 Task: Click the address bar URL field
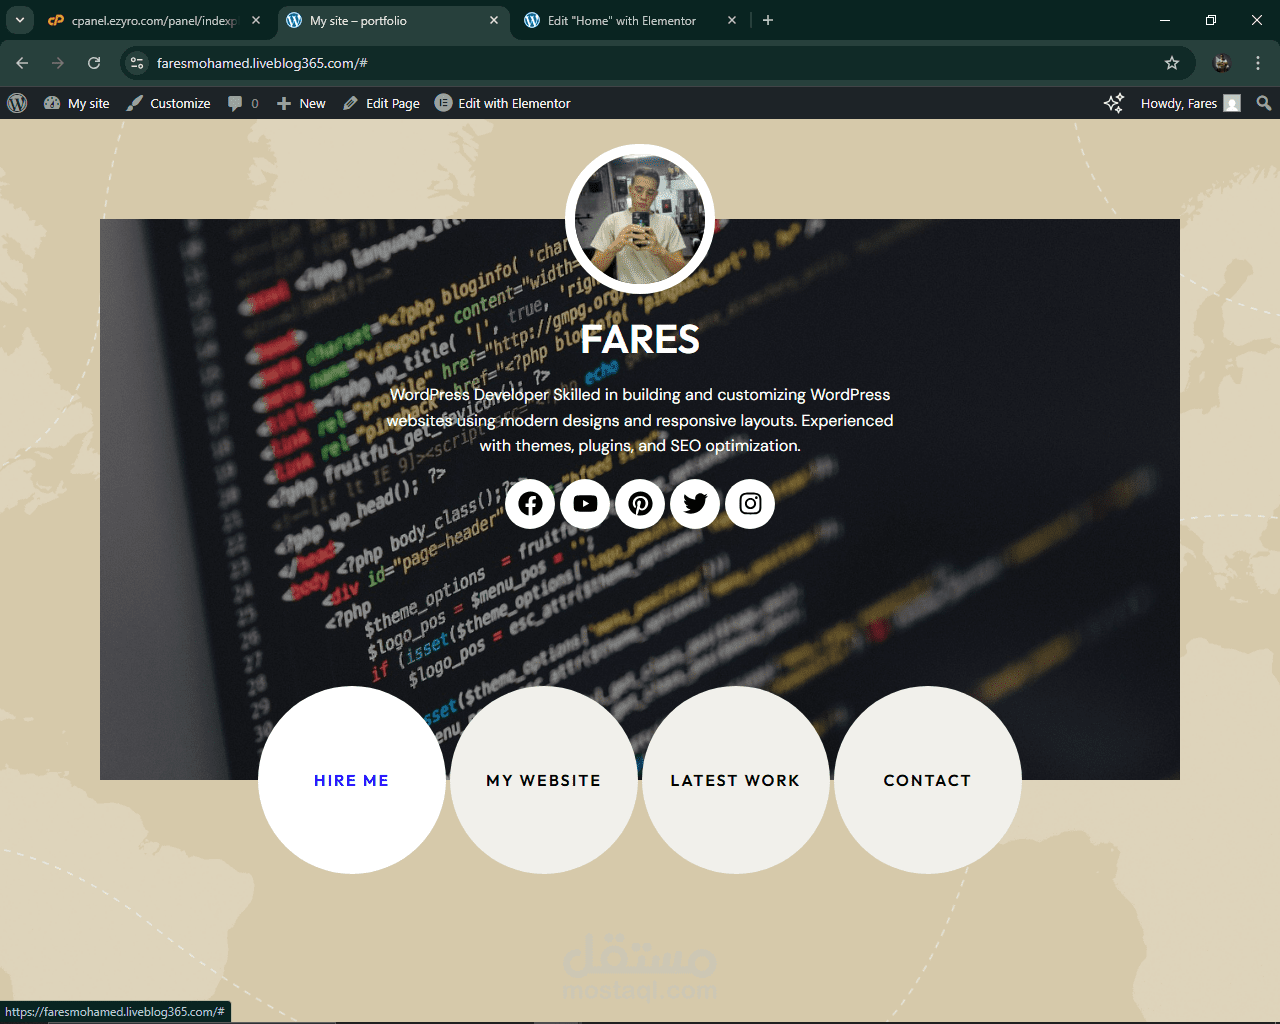(658, 63)
